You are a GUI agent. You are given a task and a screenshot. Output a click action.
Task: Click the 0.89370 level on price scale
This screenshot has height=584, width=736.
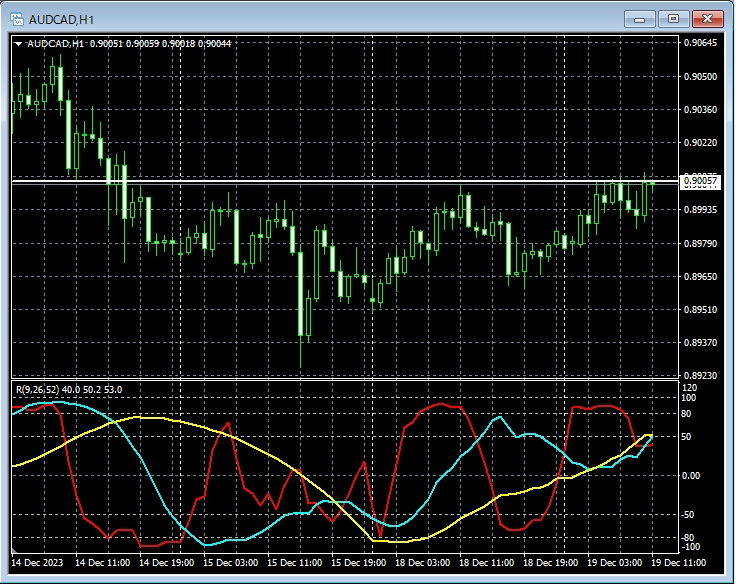(699, 343)
